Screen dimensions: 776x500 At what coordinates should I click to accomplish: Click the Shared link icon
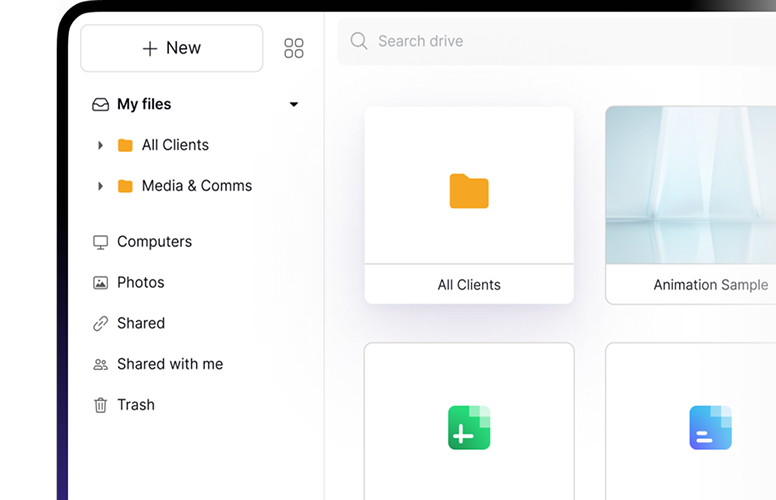(x=100, y=324)
